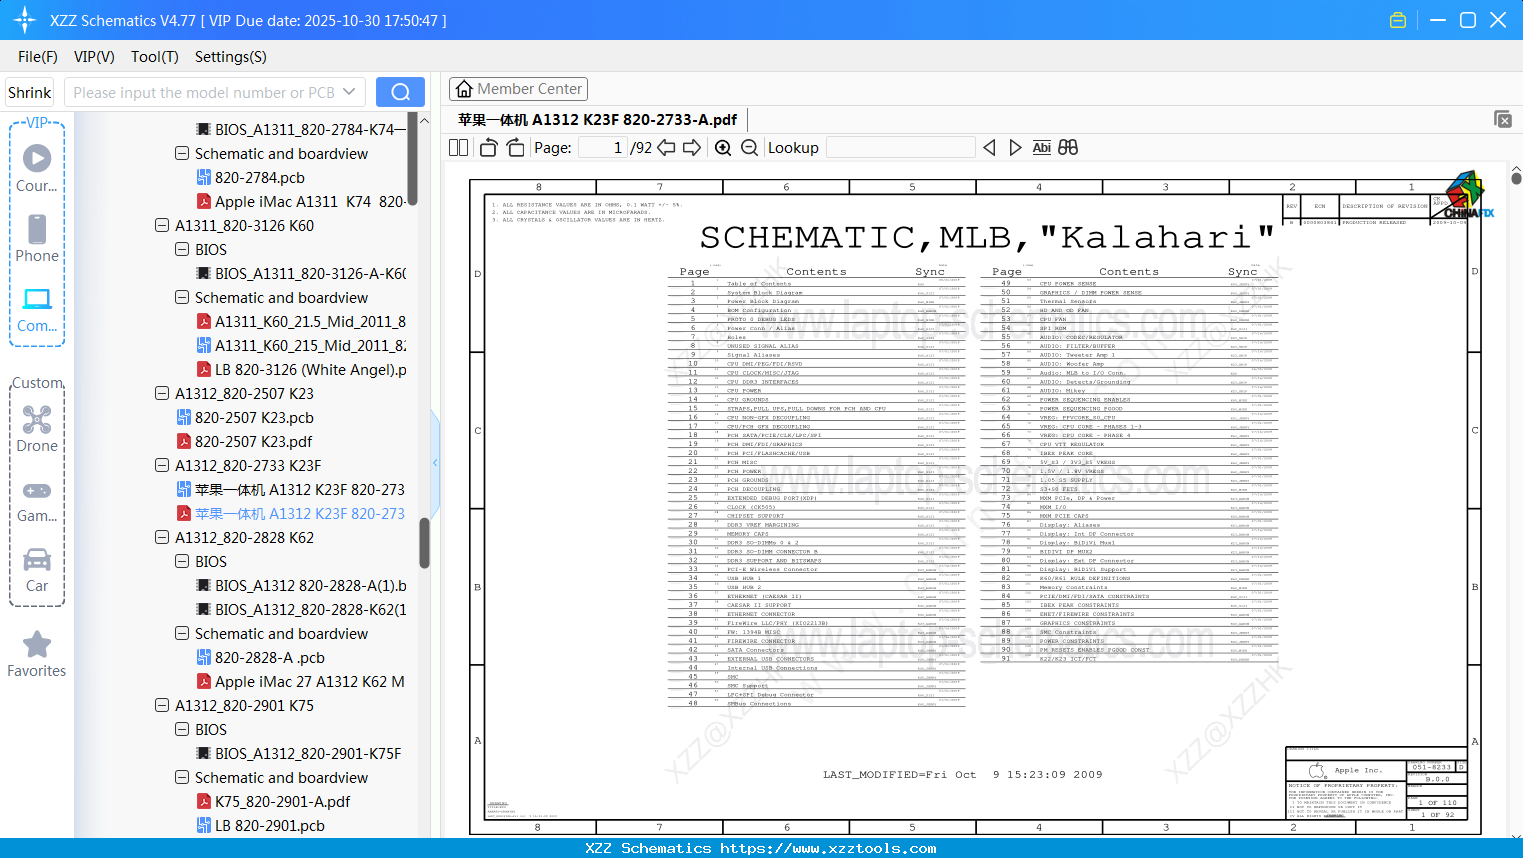Collapse the BIOS node under A1312_820-2828 K62
The image size is (1523, 858).
click(x=182, y=562)
